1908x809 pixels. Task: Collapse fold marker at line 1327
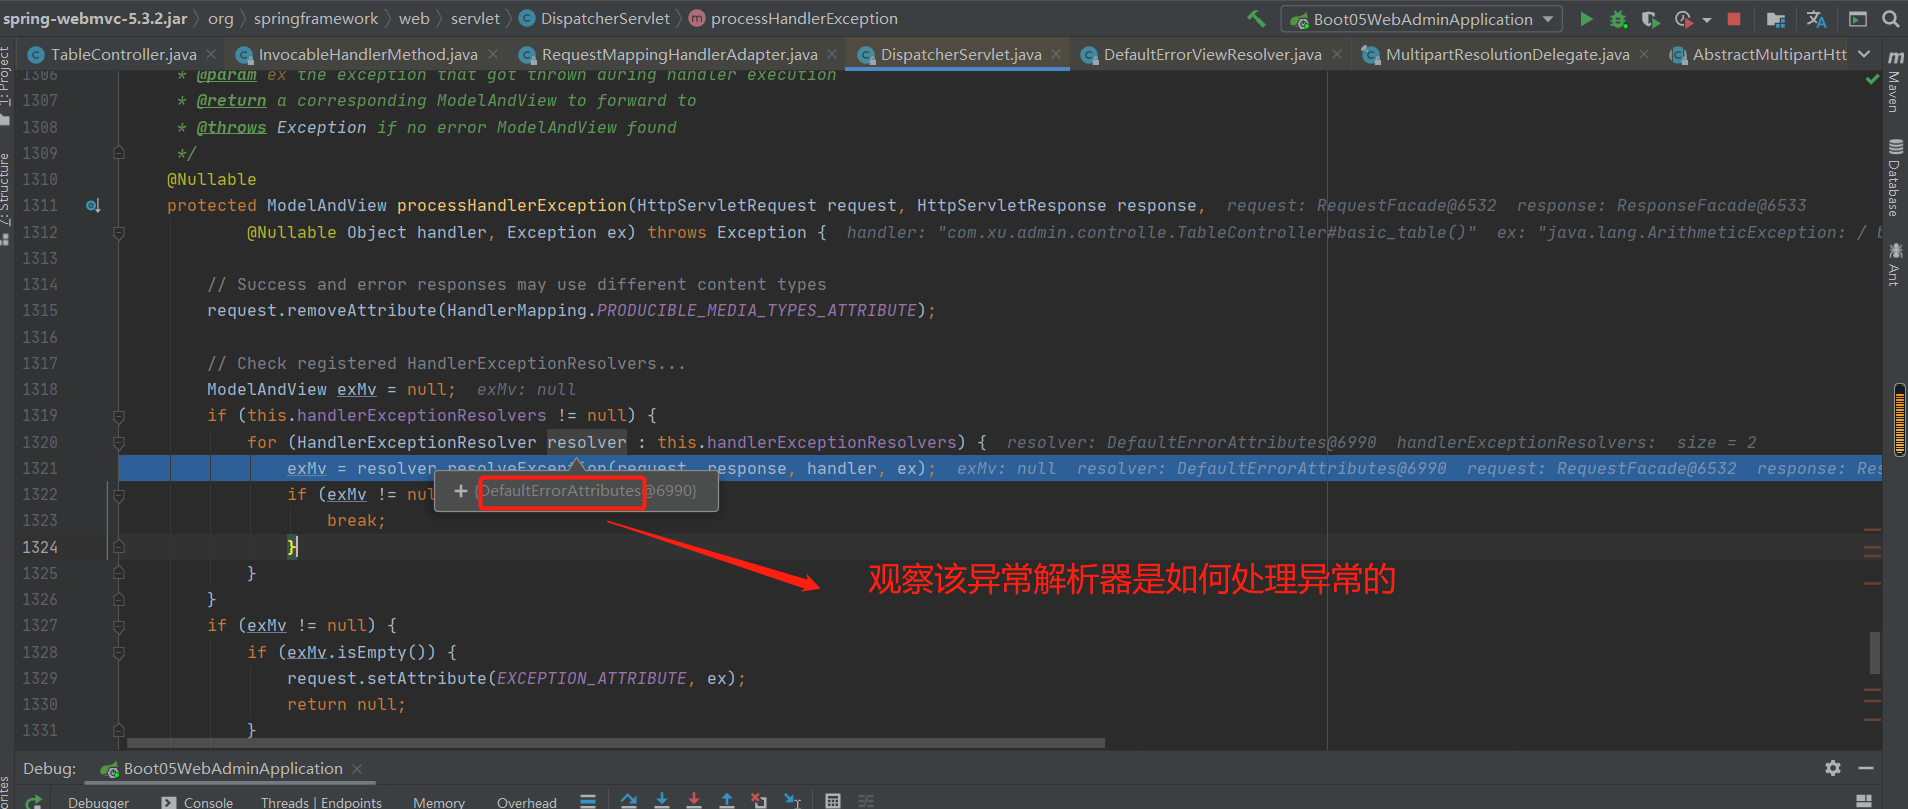point(119,626)
